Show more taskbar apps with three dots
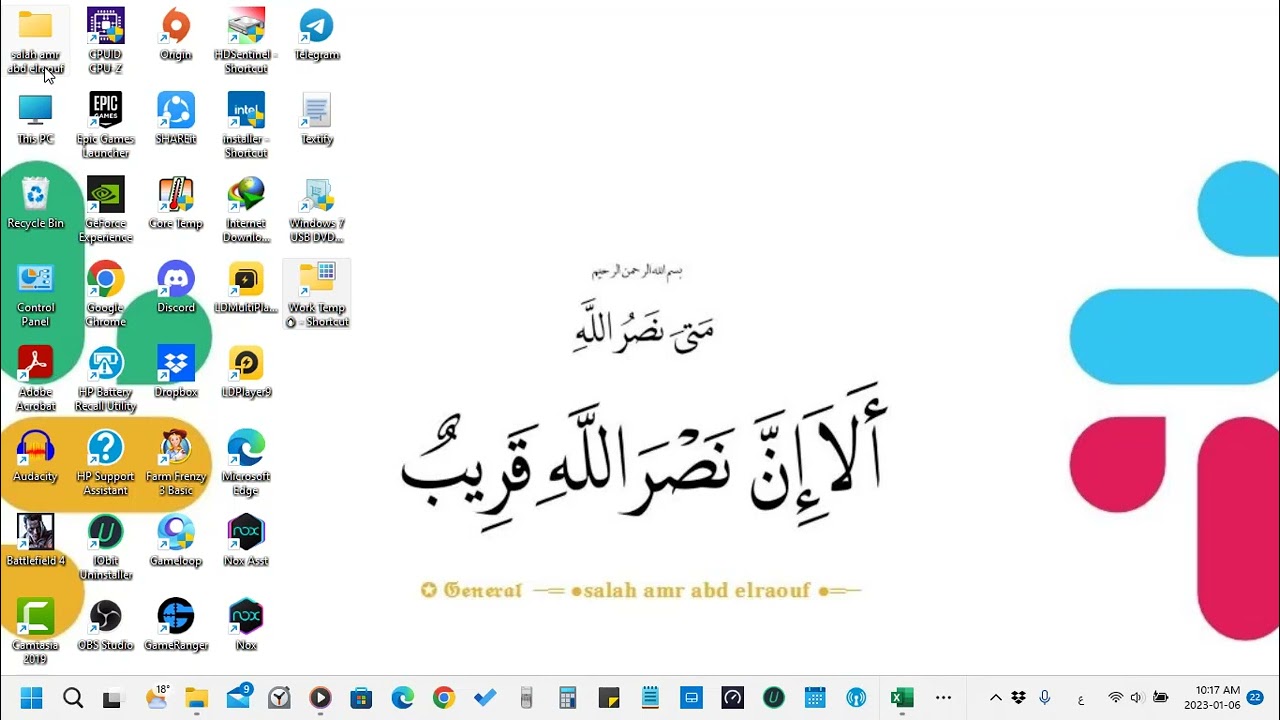 (943, 698)
